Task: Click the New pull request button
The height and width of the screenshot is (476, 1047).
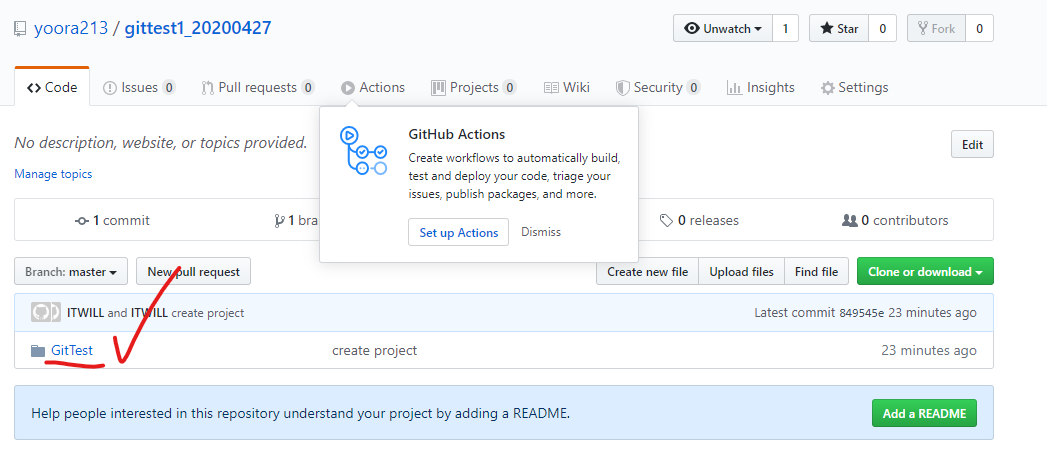Action: [x=194, y=272]
